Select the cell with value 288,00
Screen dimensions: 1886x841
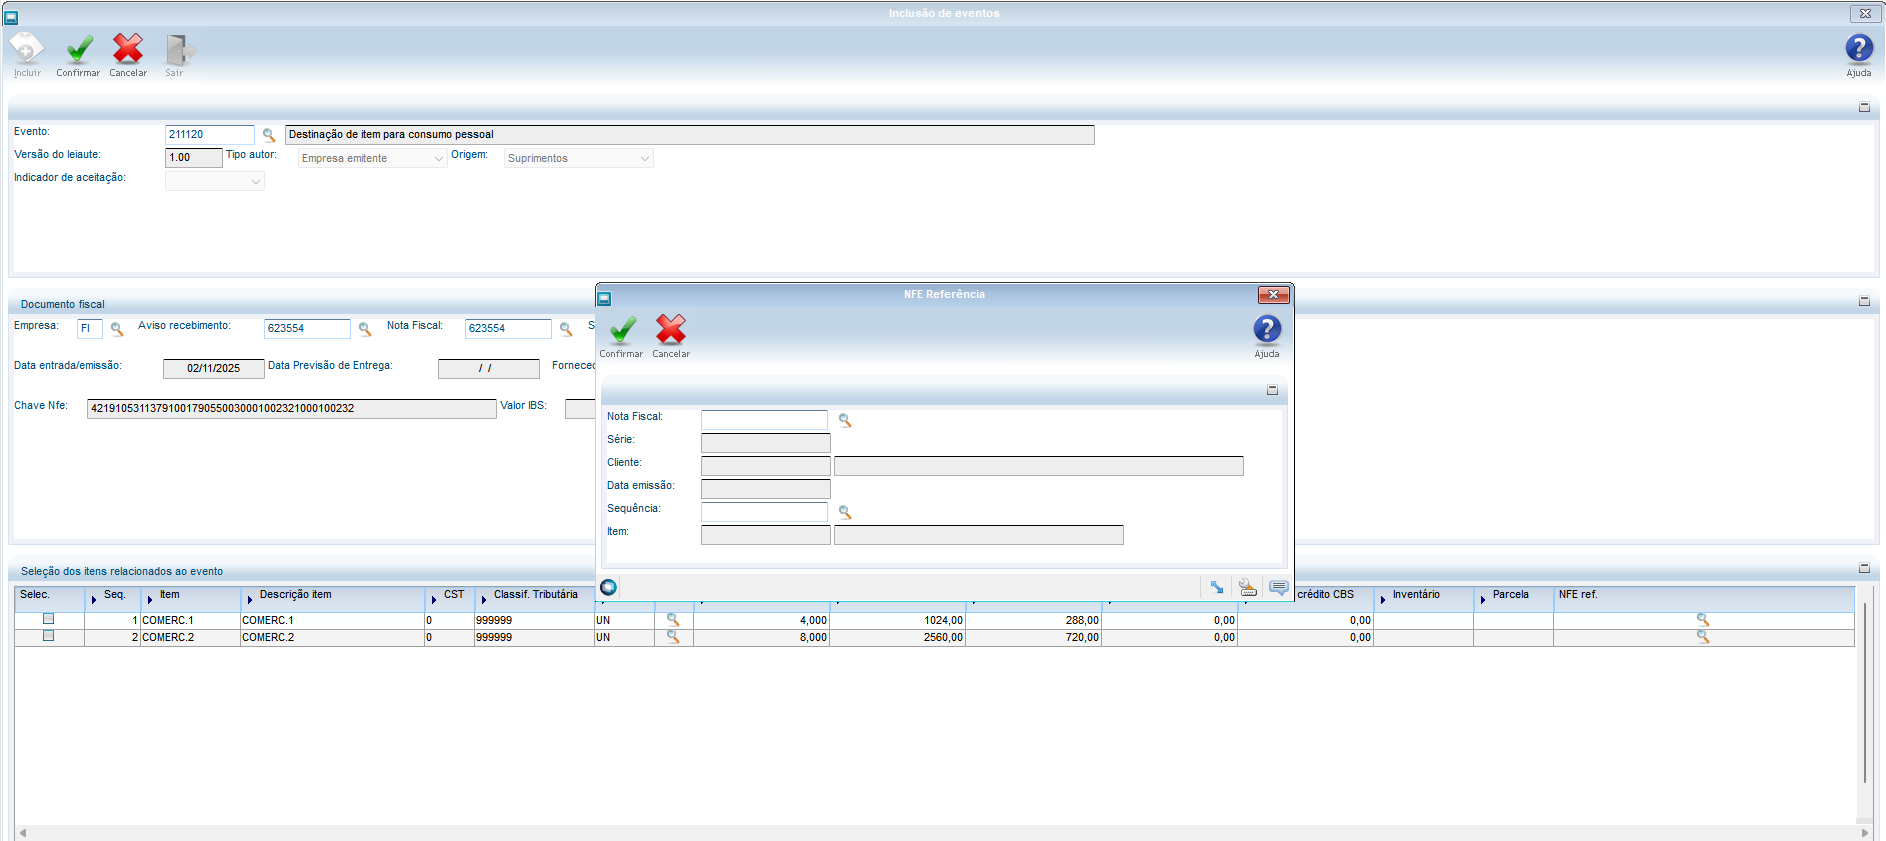point(1034,621)
